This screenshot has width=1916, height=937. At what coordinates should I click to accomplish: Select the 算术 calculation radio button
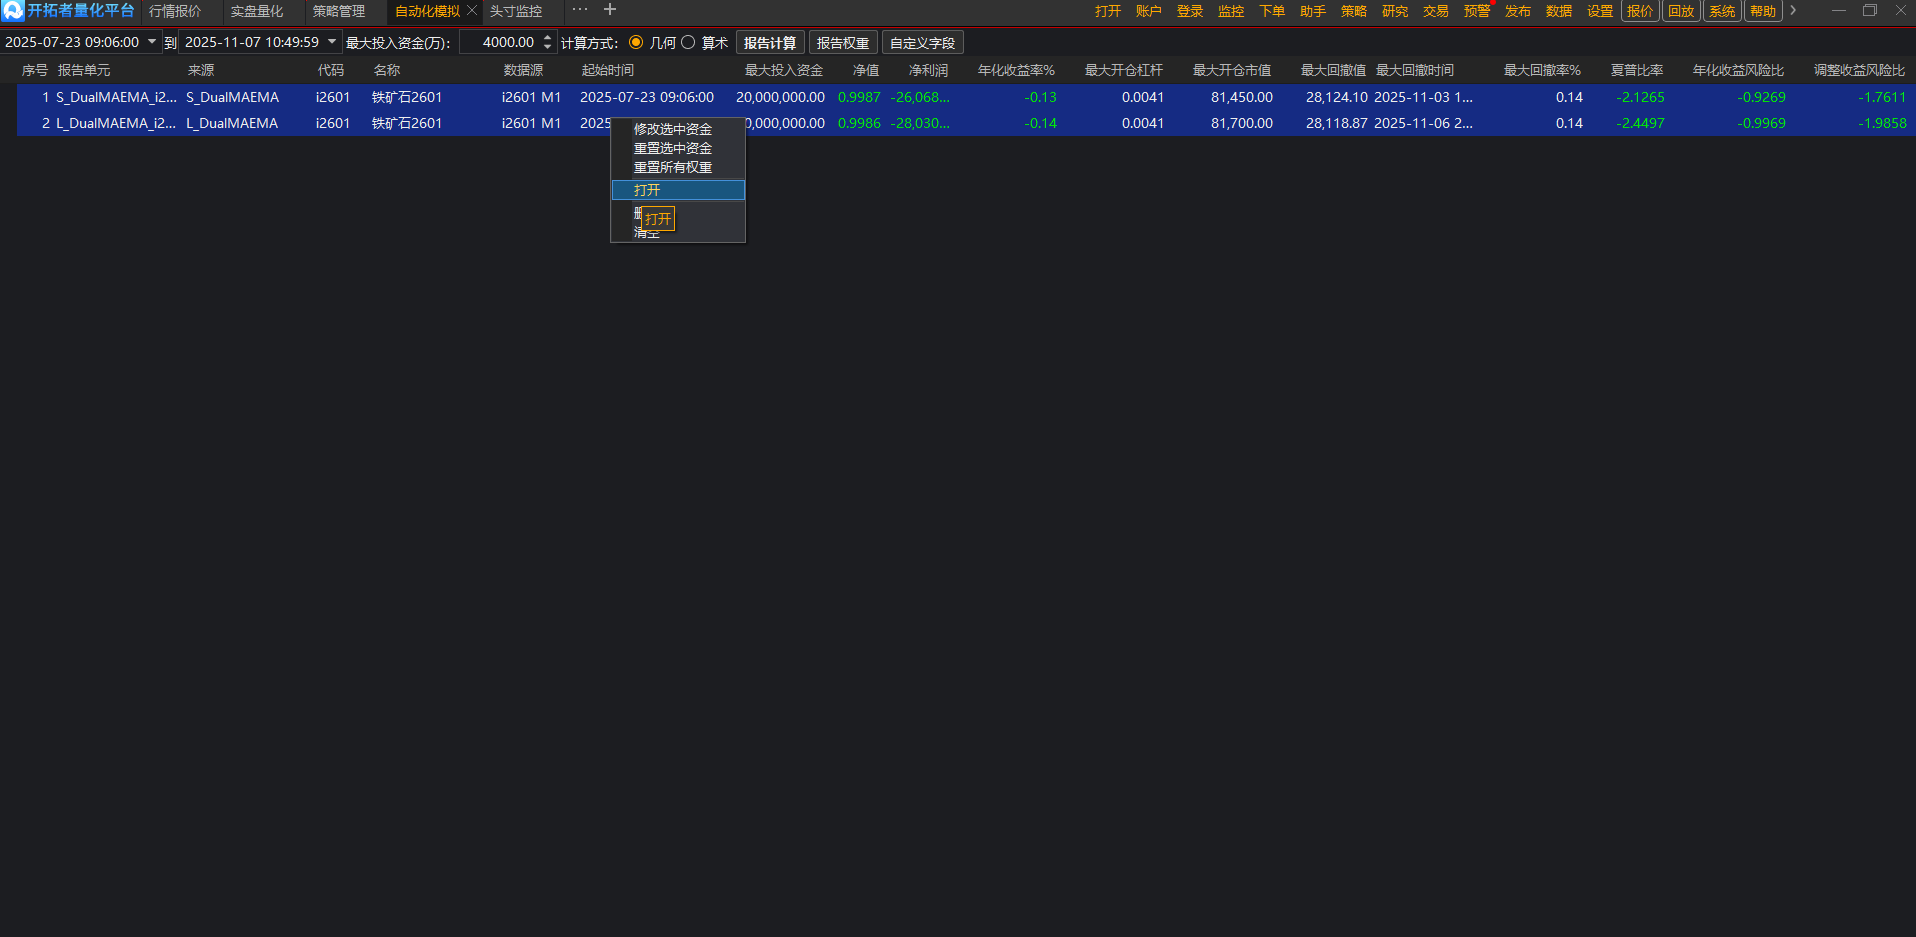click(x=688, y=42)
